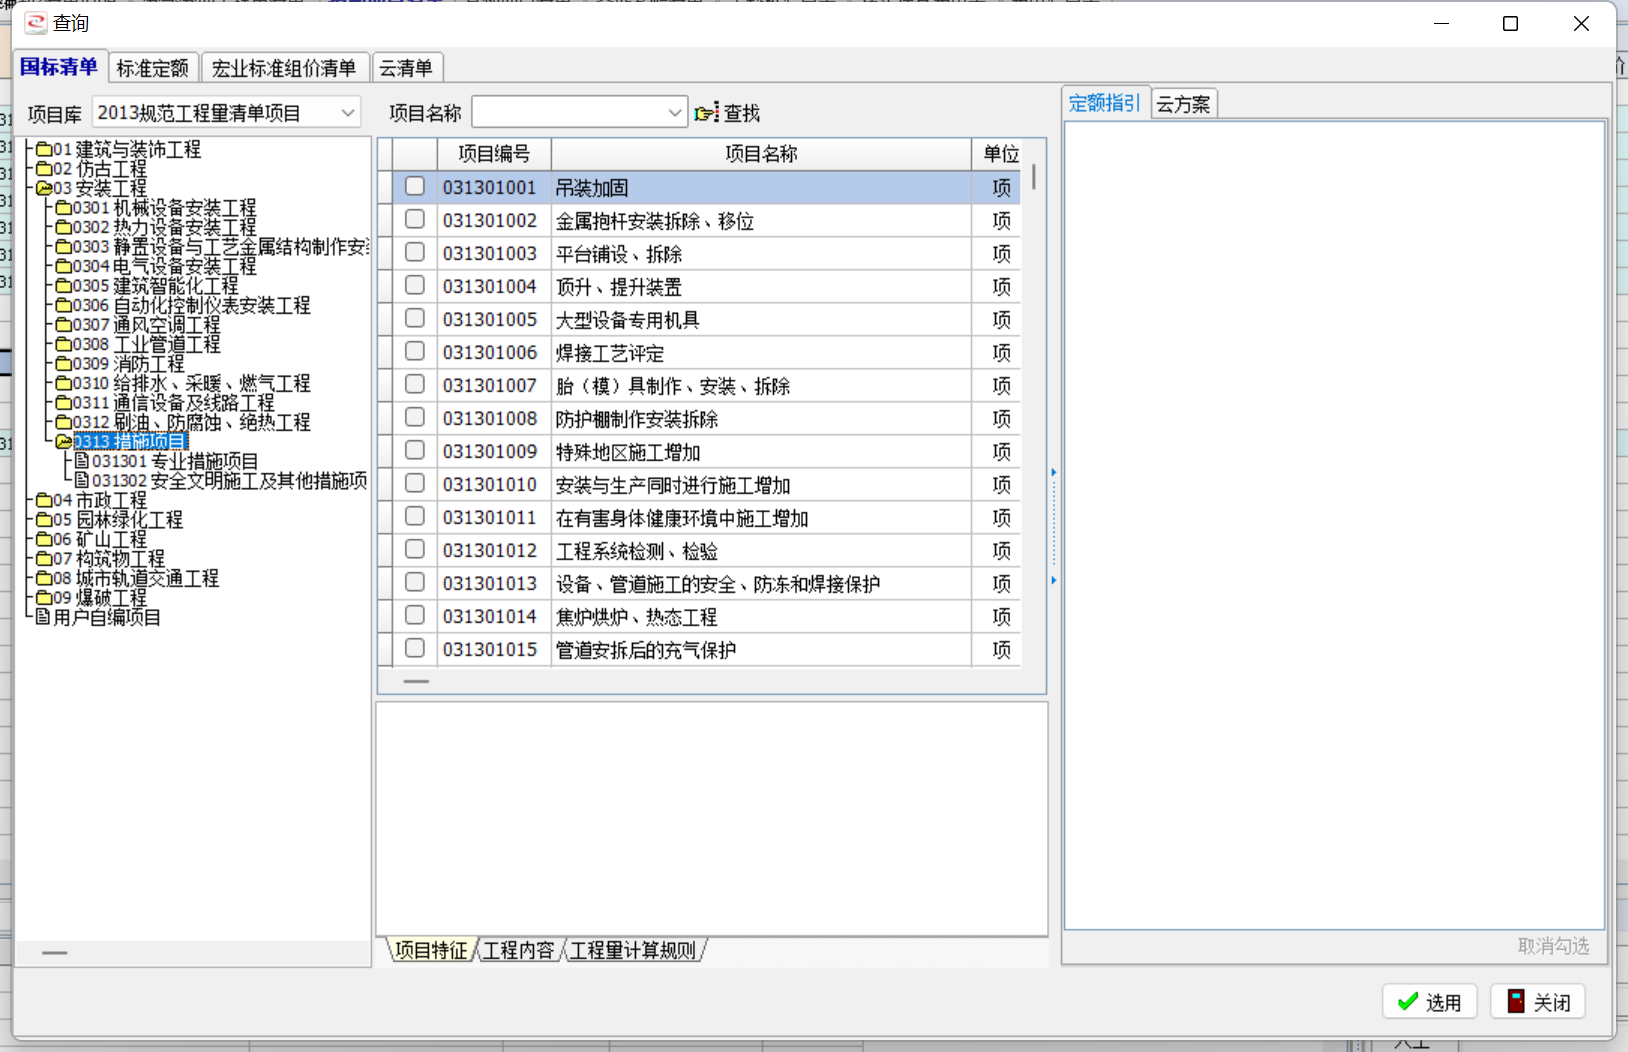This screenshot has height=1052, width=1628.
Task: Switch to the 项目特征 bottom tab
Action: [431, 951]
